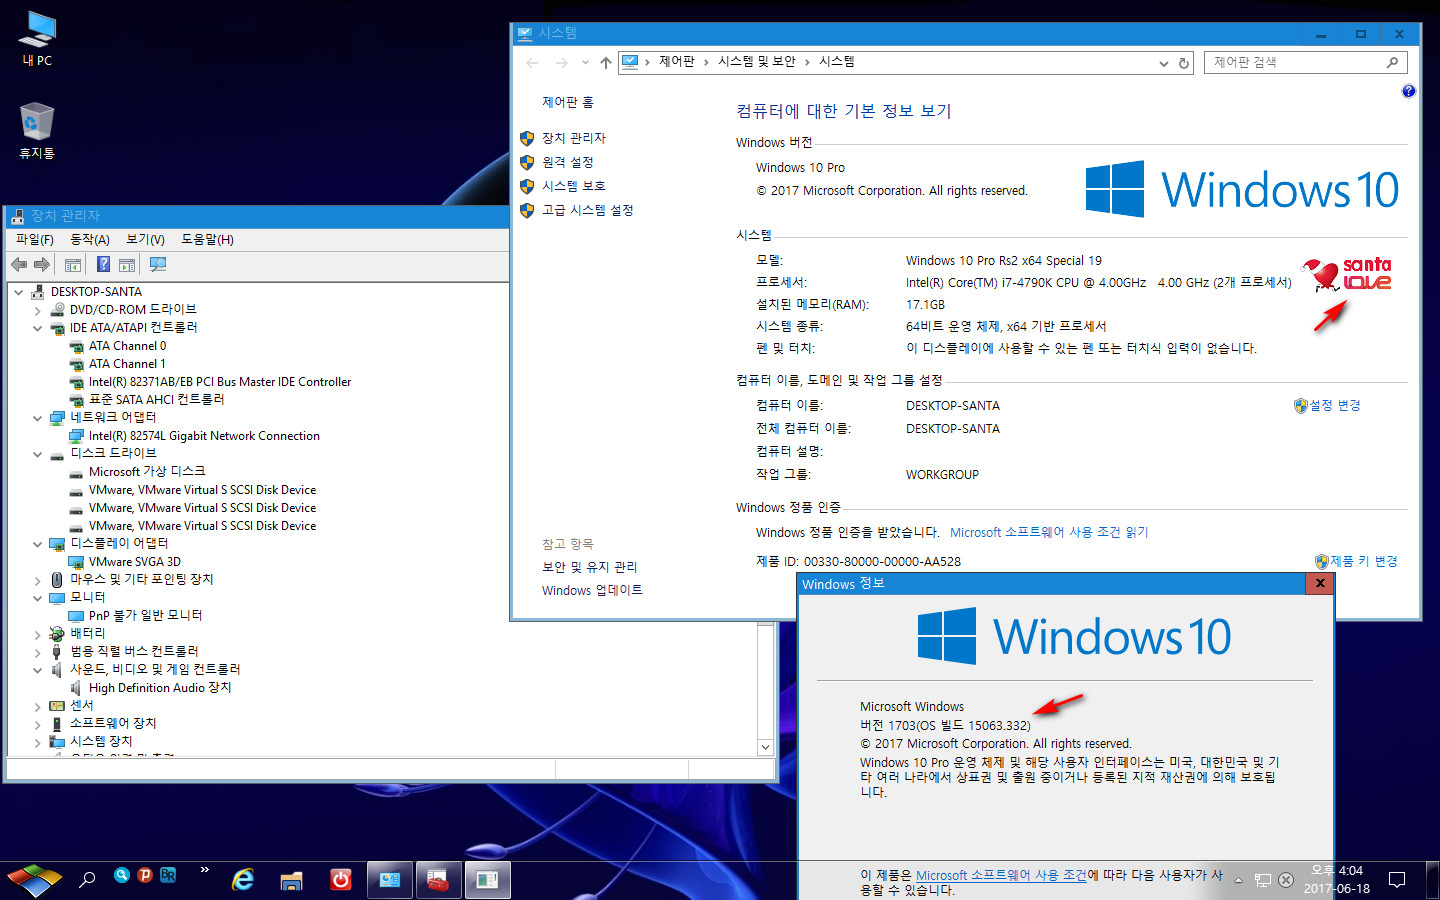The width and height of the screenshot is (1440, 900).
Task: Click the help question icon in System window
Action: pyautogui.click(x=1408, y=91)
